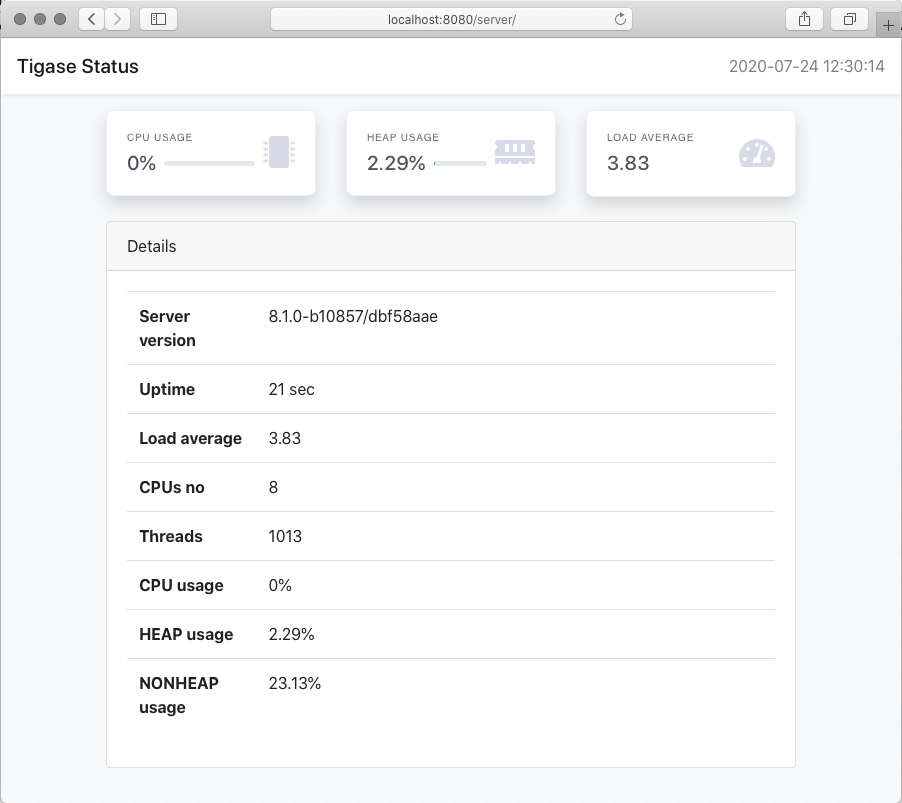Viewport: 902px width, 803px height.
Task: Click the CPU chip icon
Action: point(279,152)
